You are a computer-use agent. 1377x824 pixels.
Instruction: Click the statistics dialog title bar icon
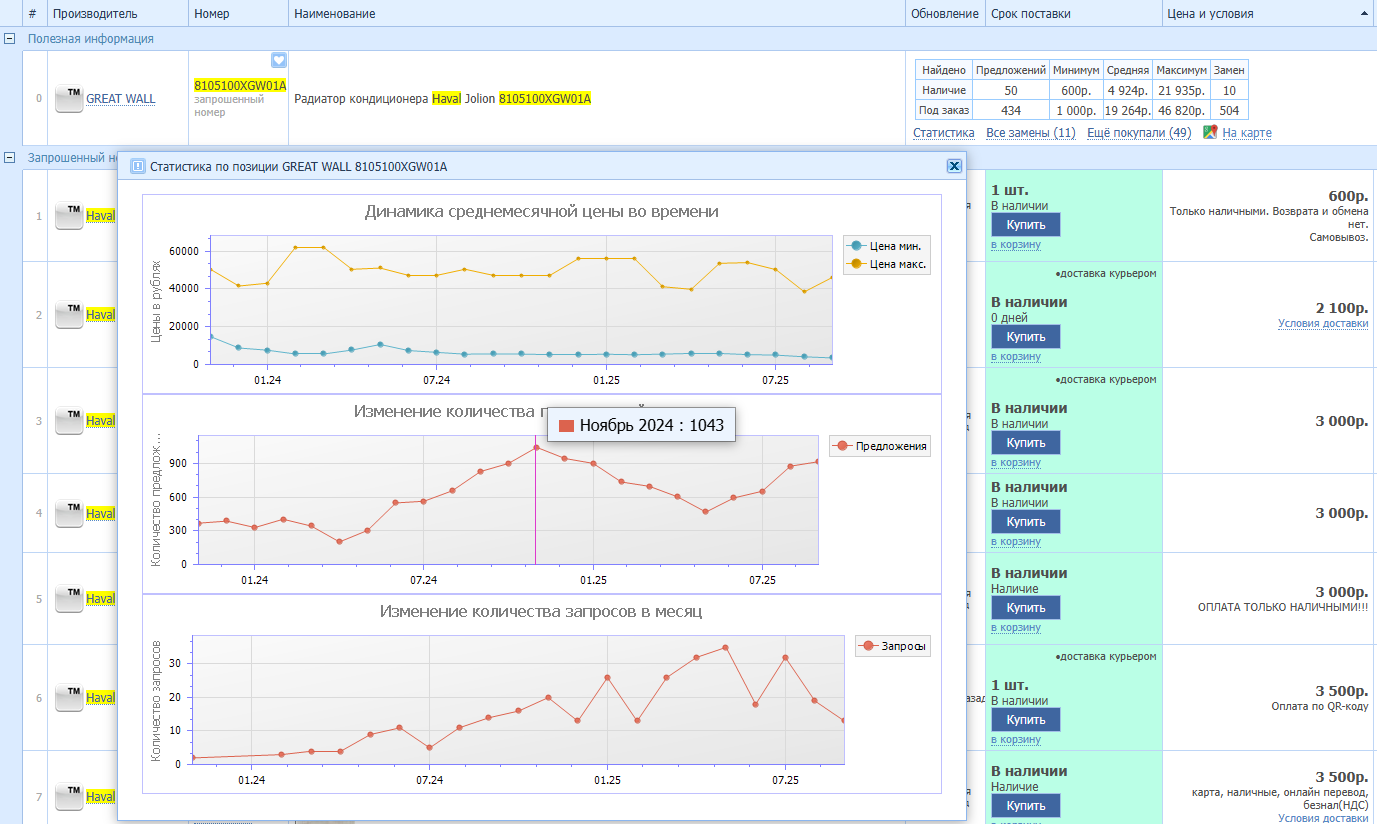coord(138,167)
